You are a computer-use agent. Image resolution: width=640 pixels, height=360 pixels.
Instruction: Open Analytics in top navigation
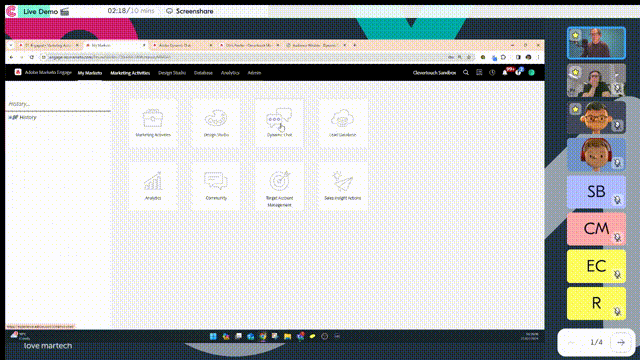pyautogui.click(x=230, y=73)
